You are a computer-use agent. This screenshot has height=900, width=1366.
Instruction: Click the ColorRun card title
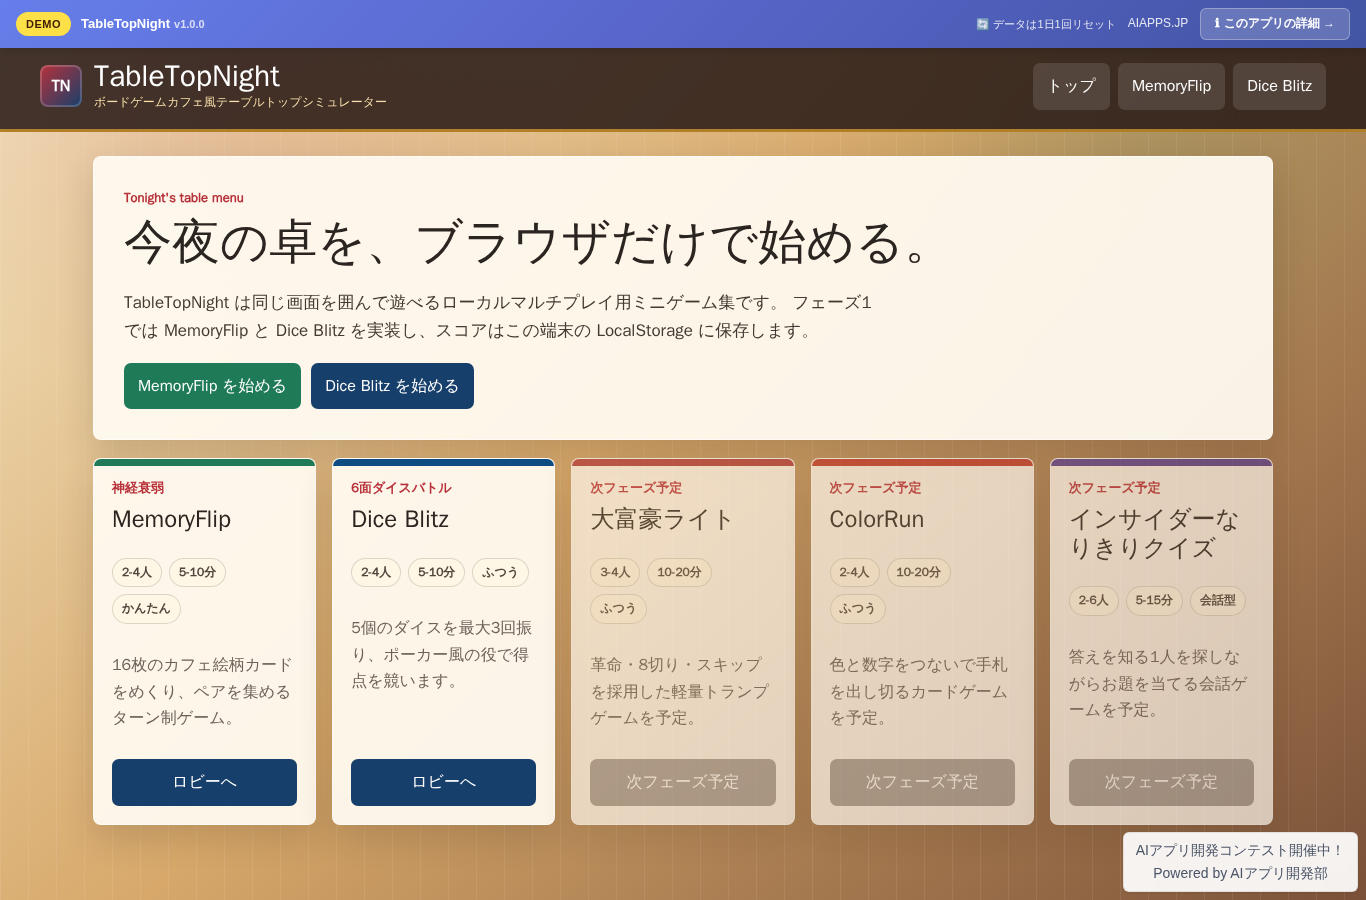(876, 519)
